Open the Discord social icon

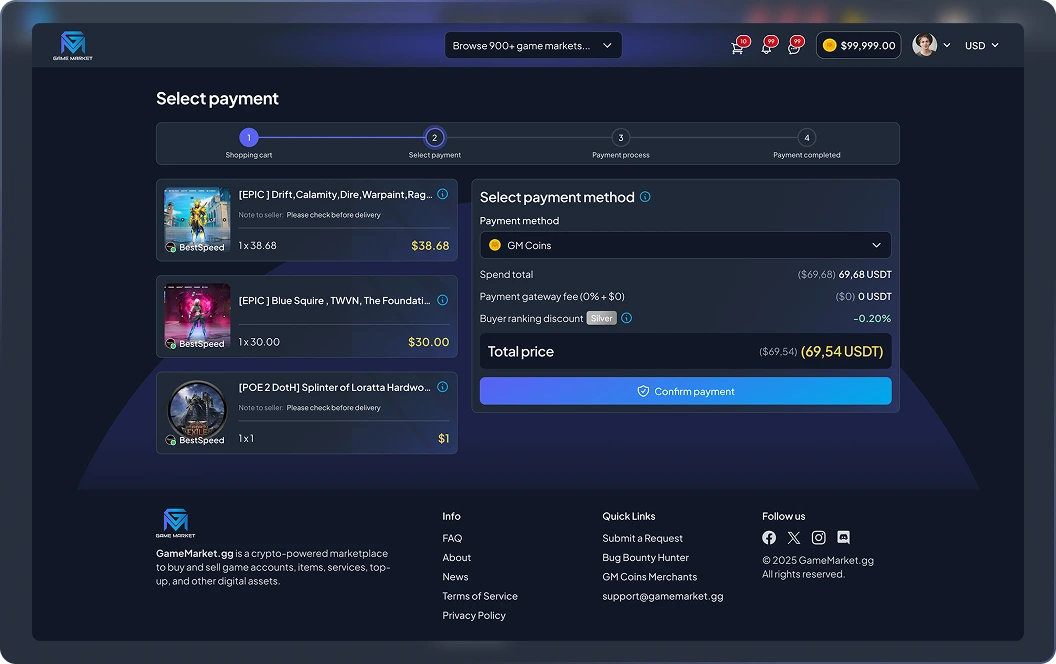[843, 537]
